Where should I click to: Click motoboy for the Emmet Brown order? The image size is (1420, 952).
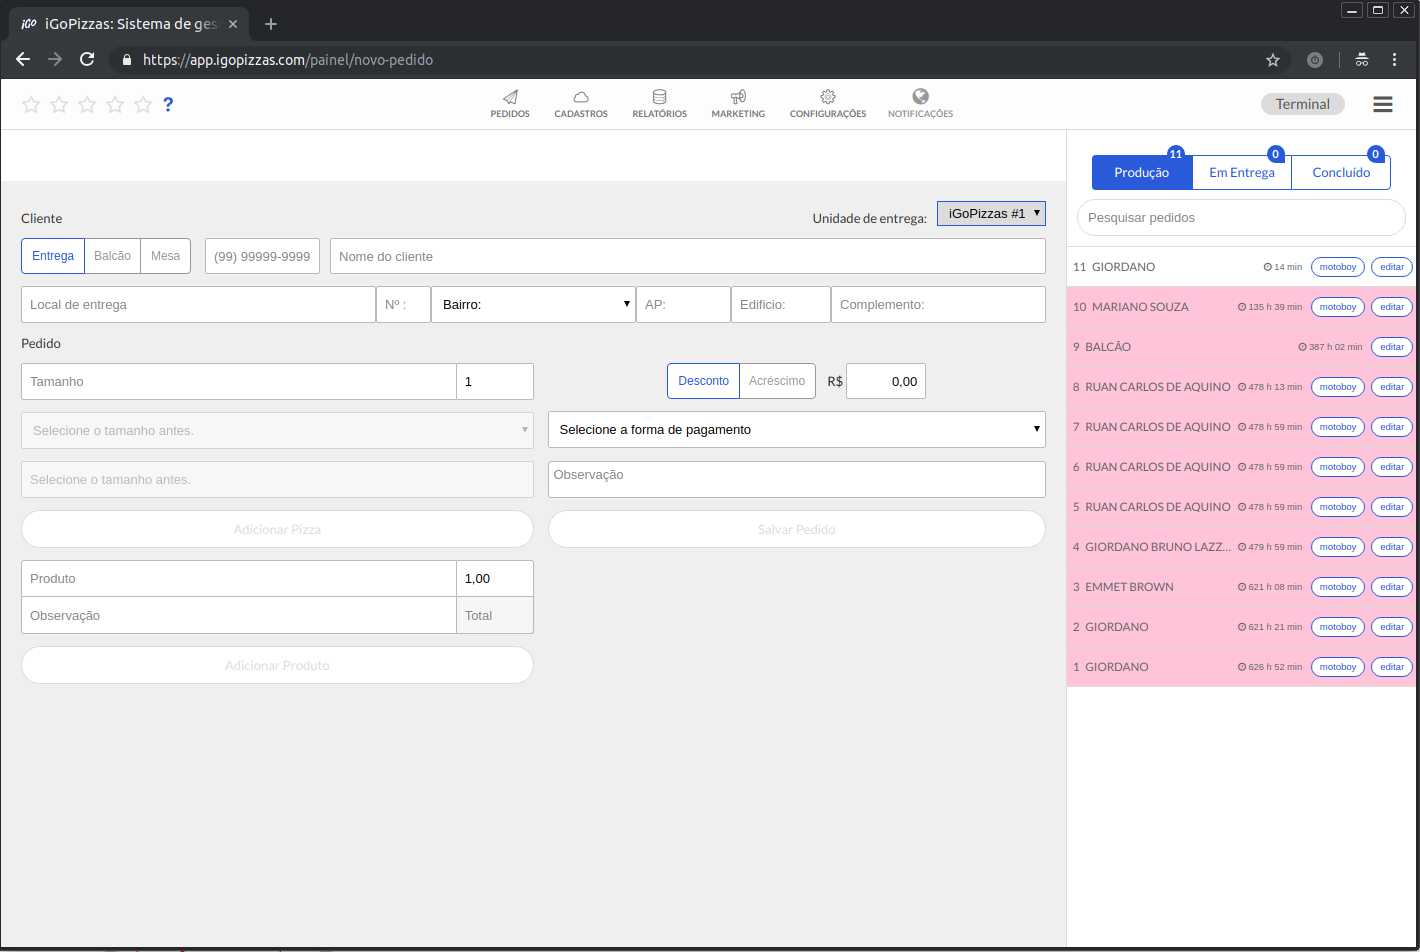click(1337, 587)
